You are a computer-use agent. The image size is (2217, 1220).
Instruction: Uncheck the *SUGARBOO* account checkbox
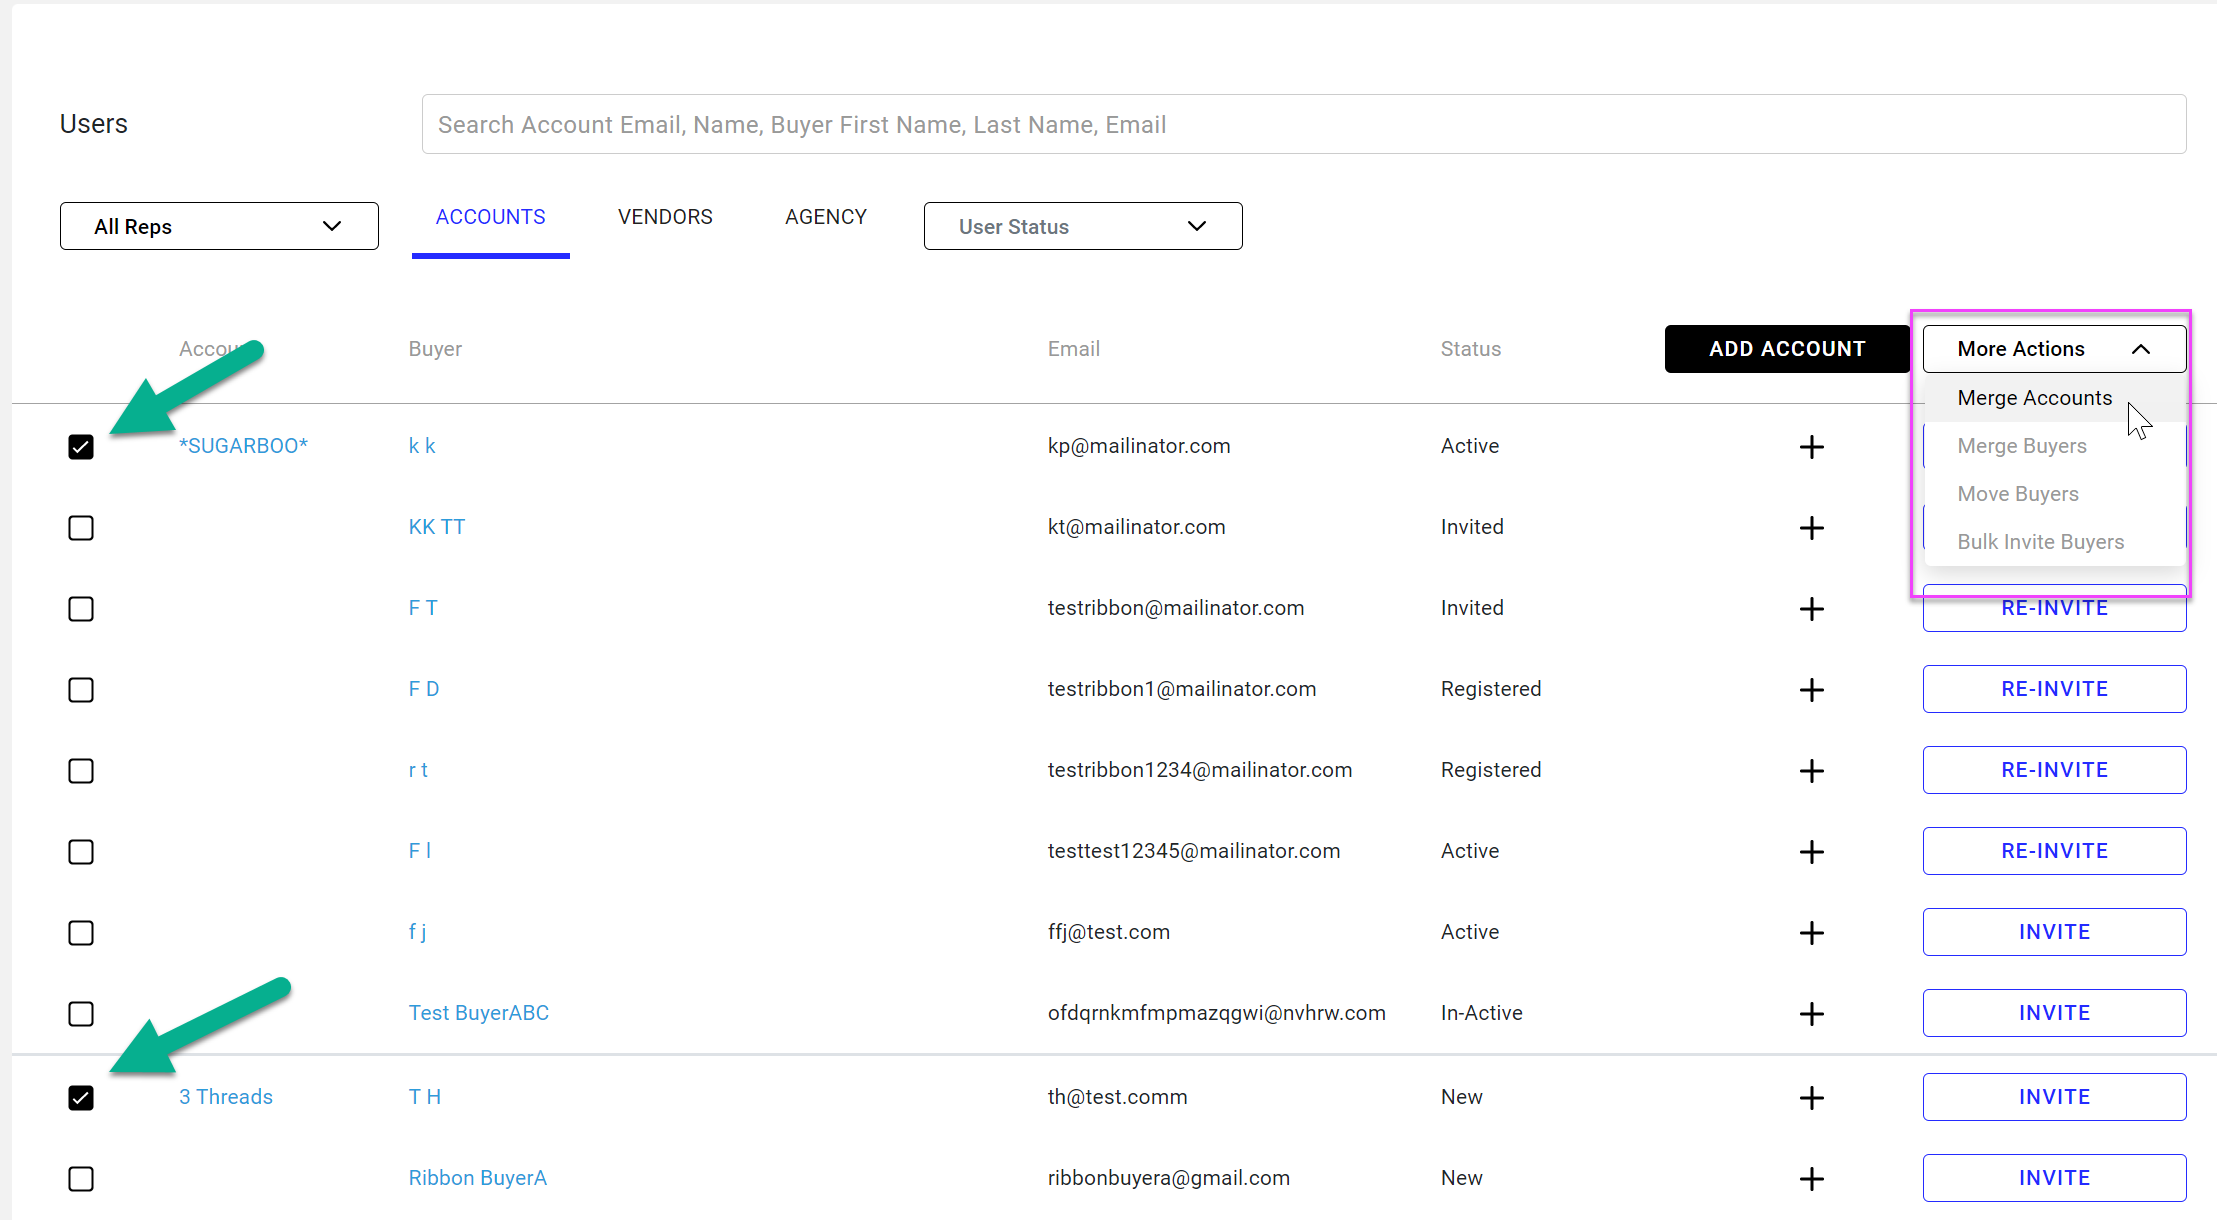click(x=81, y=447)
